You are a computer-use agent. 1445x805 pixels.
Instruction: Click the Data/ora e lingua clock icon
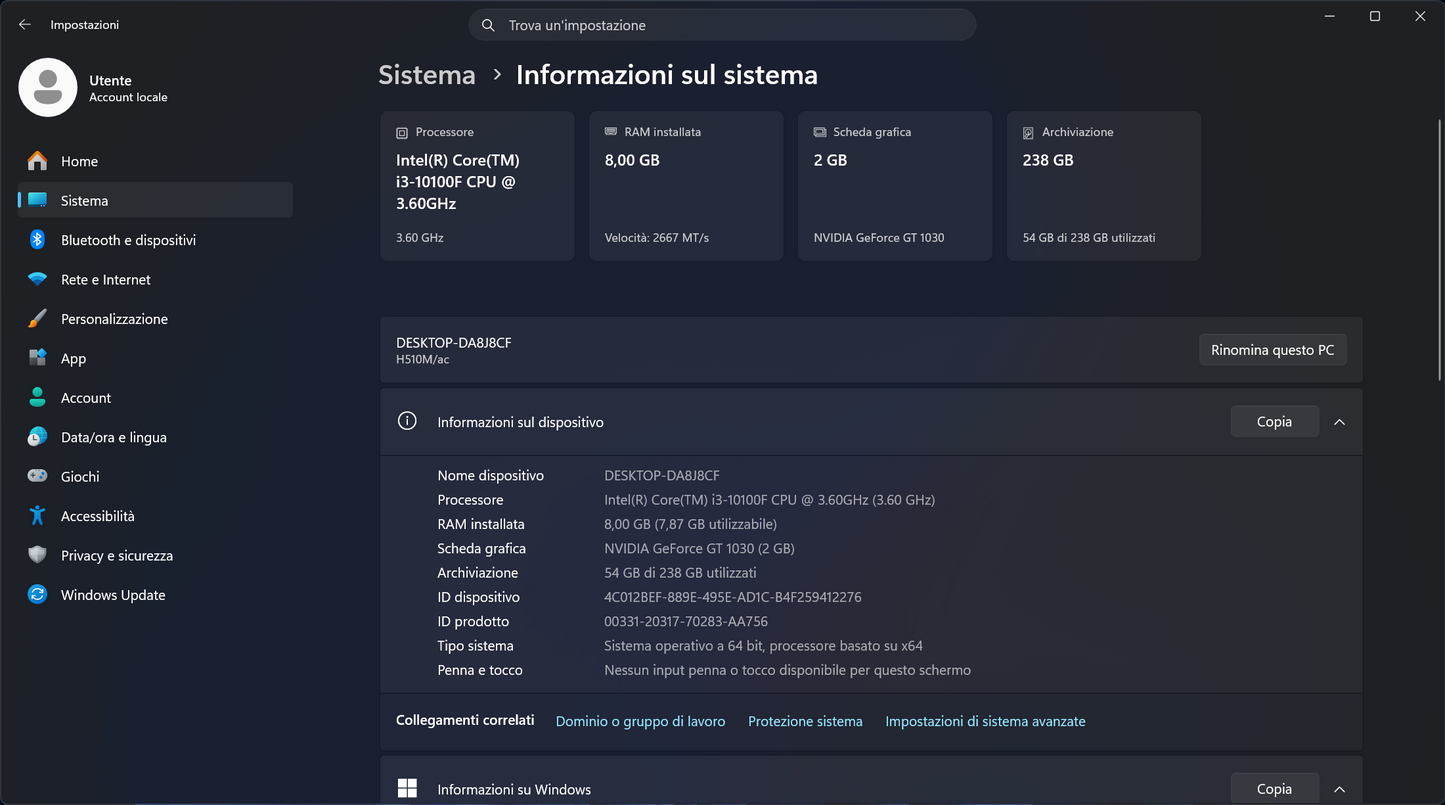coord(37,437)
